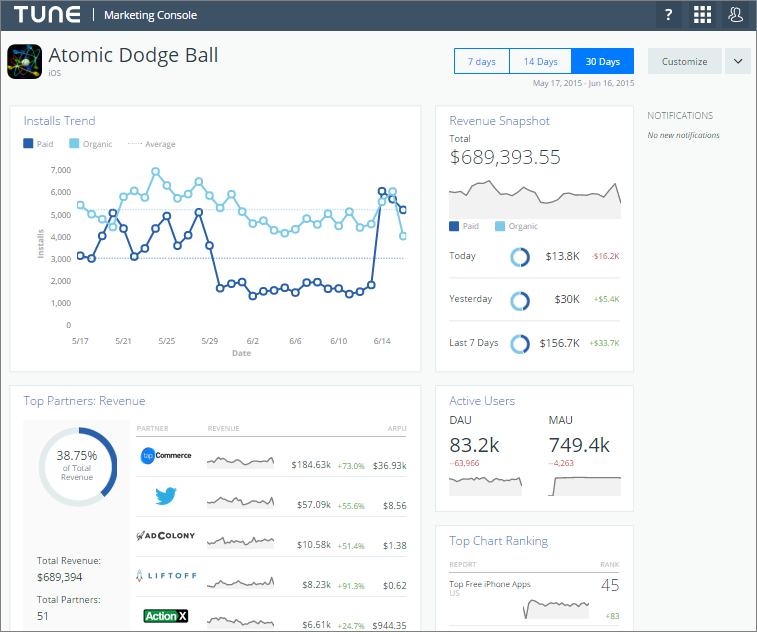The width and height of the screenshot is (757, 632).
Task: Click the REPORT column header
Action: [463, 564]
